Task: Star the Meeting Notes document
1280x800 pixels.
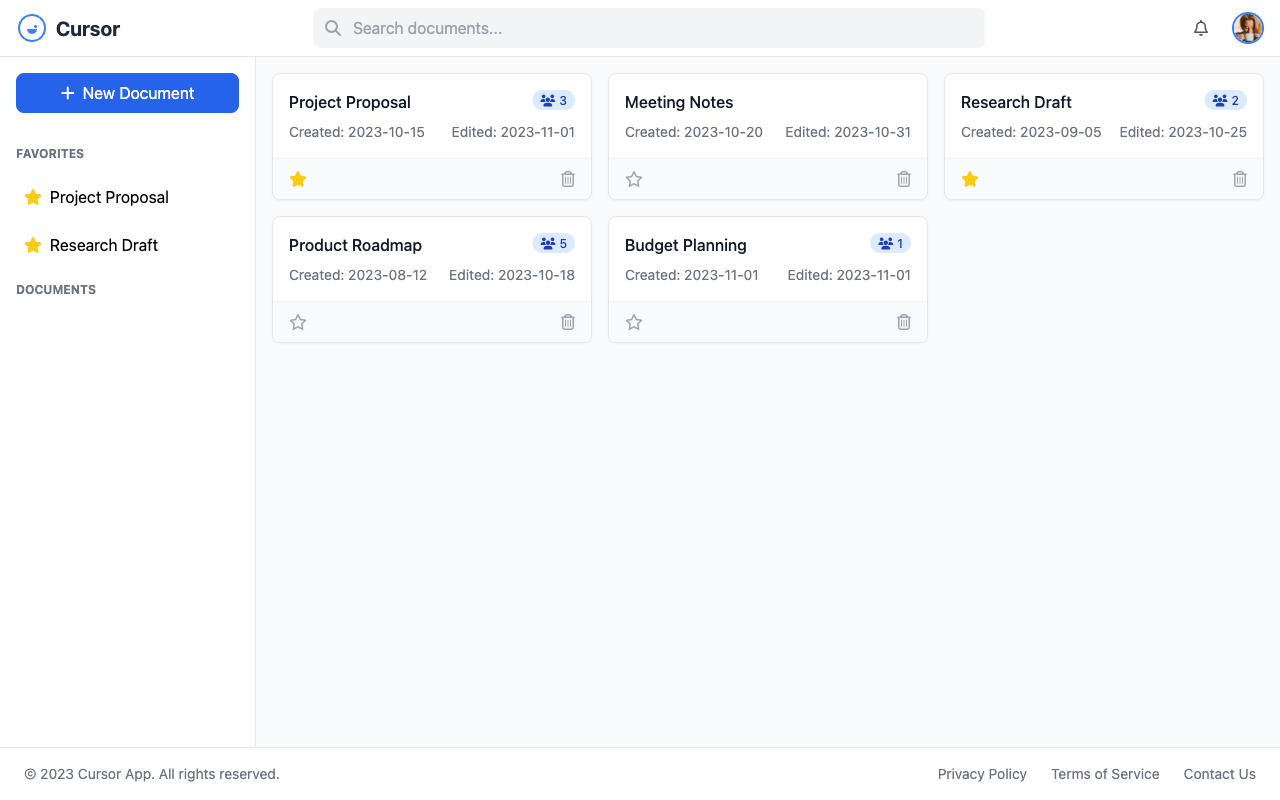Action: (633, 179)
